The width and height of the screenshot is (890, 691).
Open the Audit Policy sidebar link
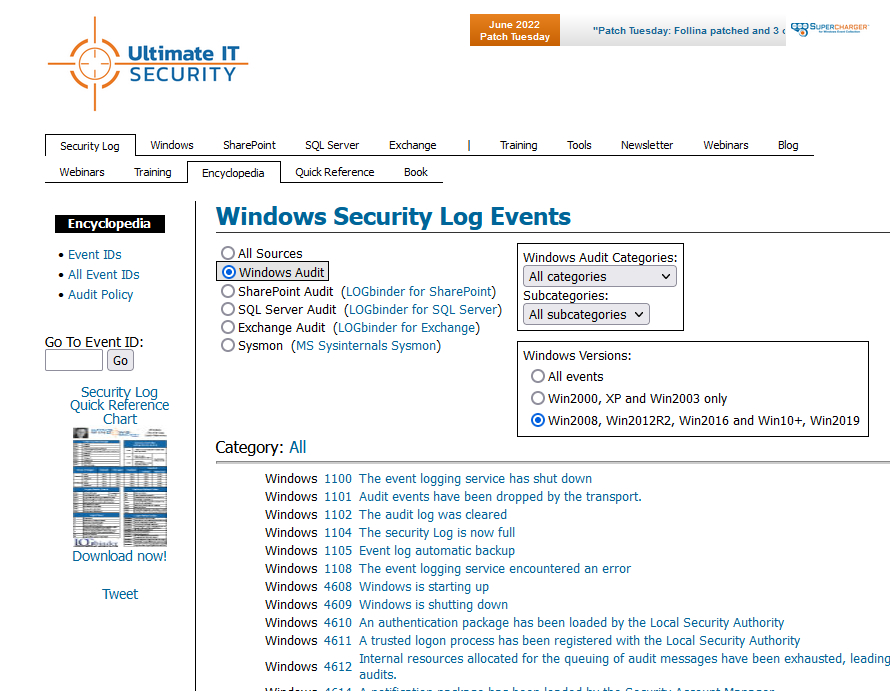100,294
